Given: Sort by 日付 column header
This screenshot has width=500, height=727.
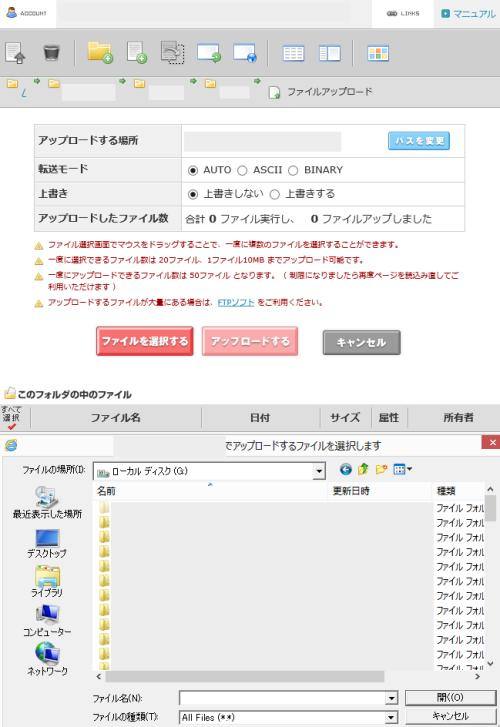Looking at the screenshot, I should point(260,418).
